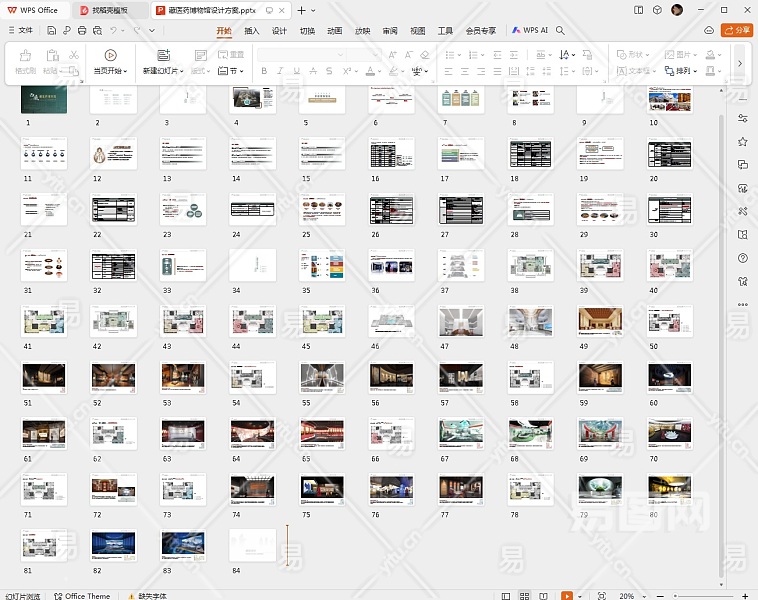The image size is (758, 600).
Task: Expand the ribbon using the right chevron arrow
Action: pos(740,63)
